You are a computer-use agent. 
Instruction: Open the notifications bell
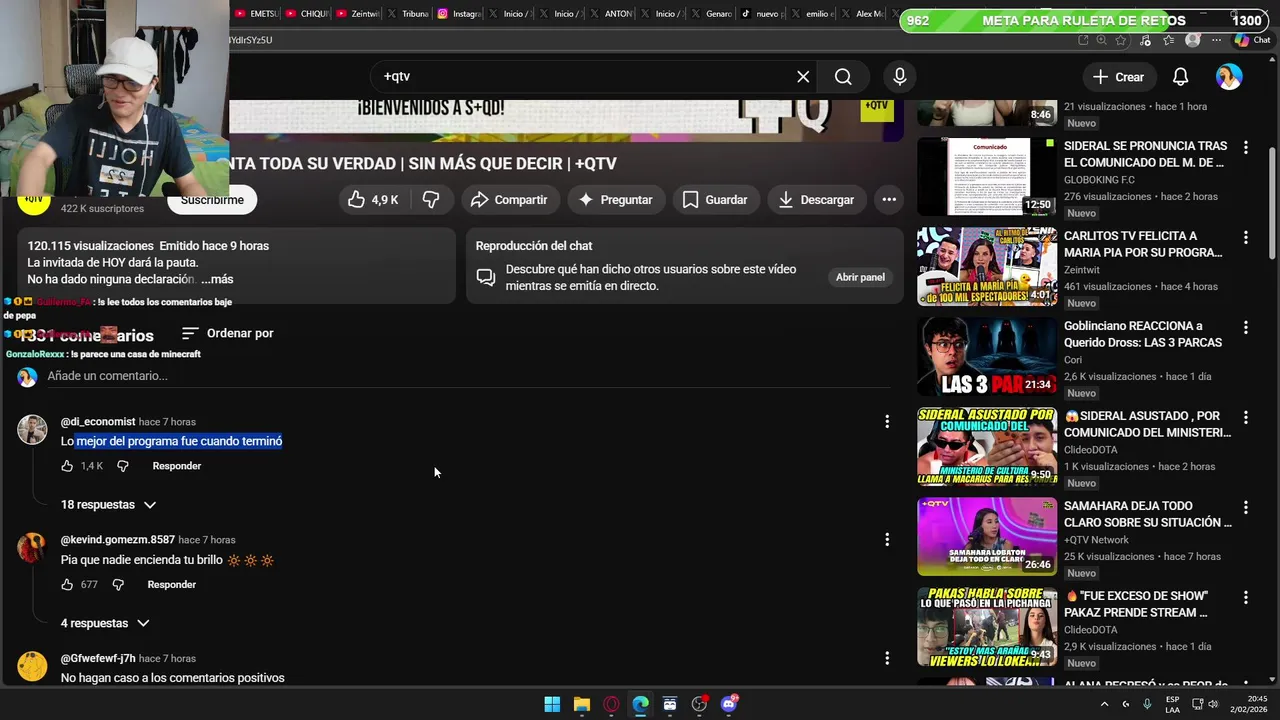tap(1180, 77)
